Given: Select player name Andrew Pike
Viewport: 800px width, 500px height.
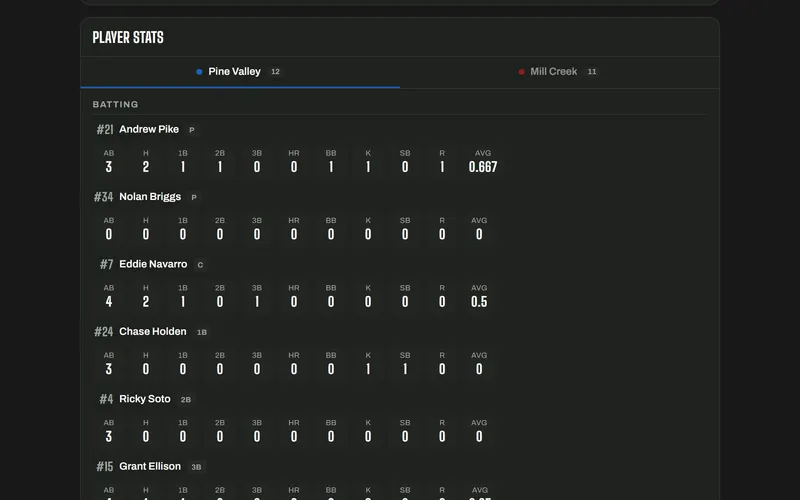Looking at the screenshot, I should point(149,130).
